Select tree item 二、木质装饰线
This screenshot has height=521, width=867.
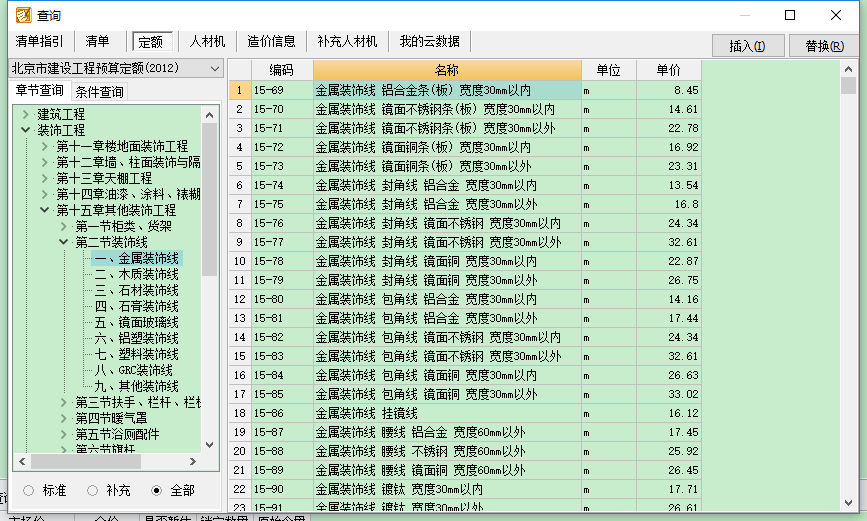pyautogui.click(x=137, y=274)
